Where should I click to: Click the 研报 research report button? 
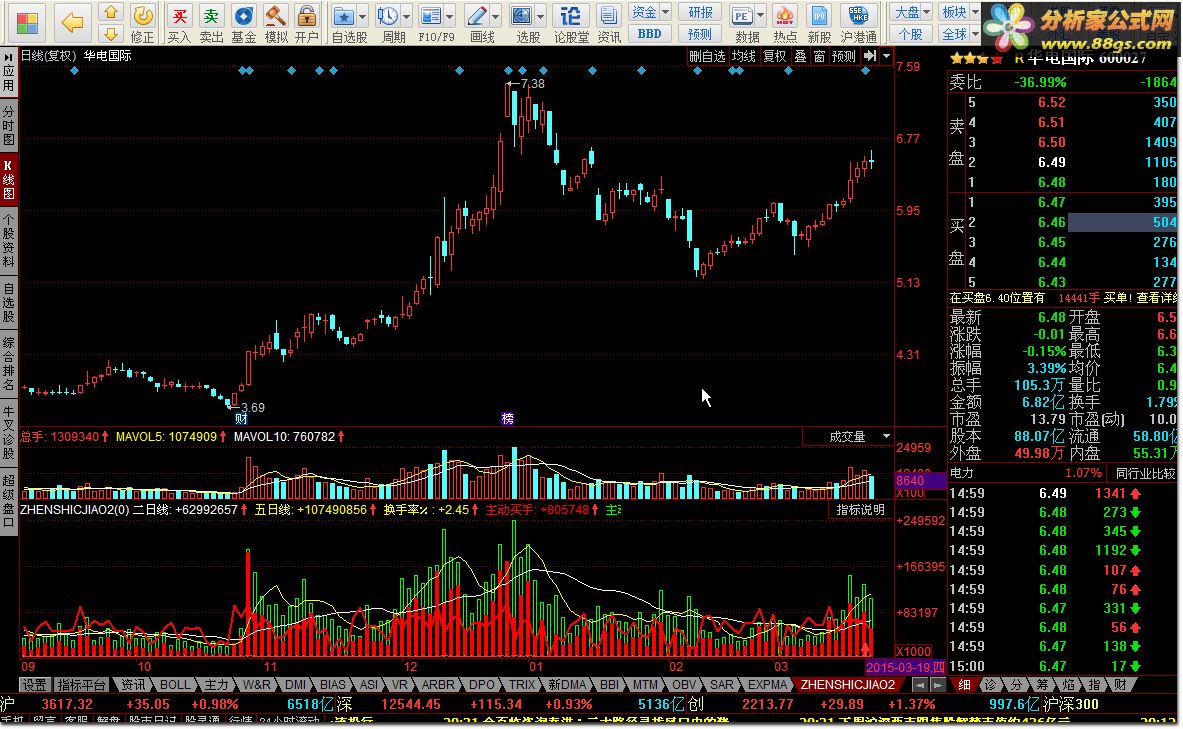point(700,12)
